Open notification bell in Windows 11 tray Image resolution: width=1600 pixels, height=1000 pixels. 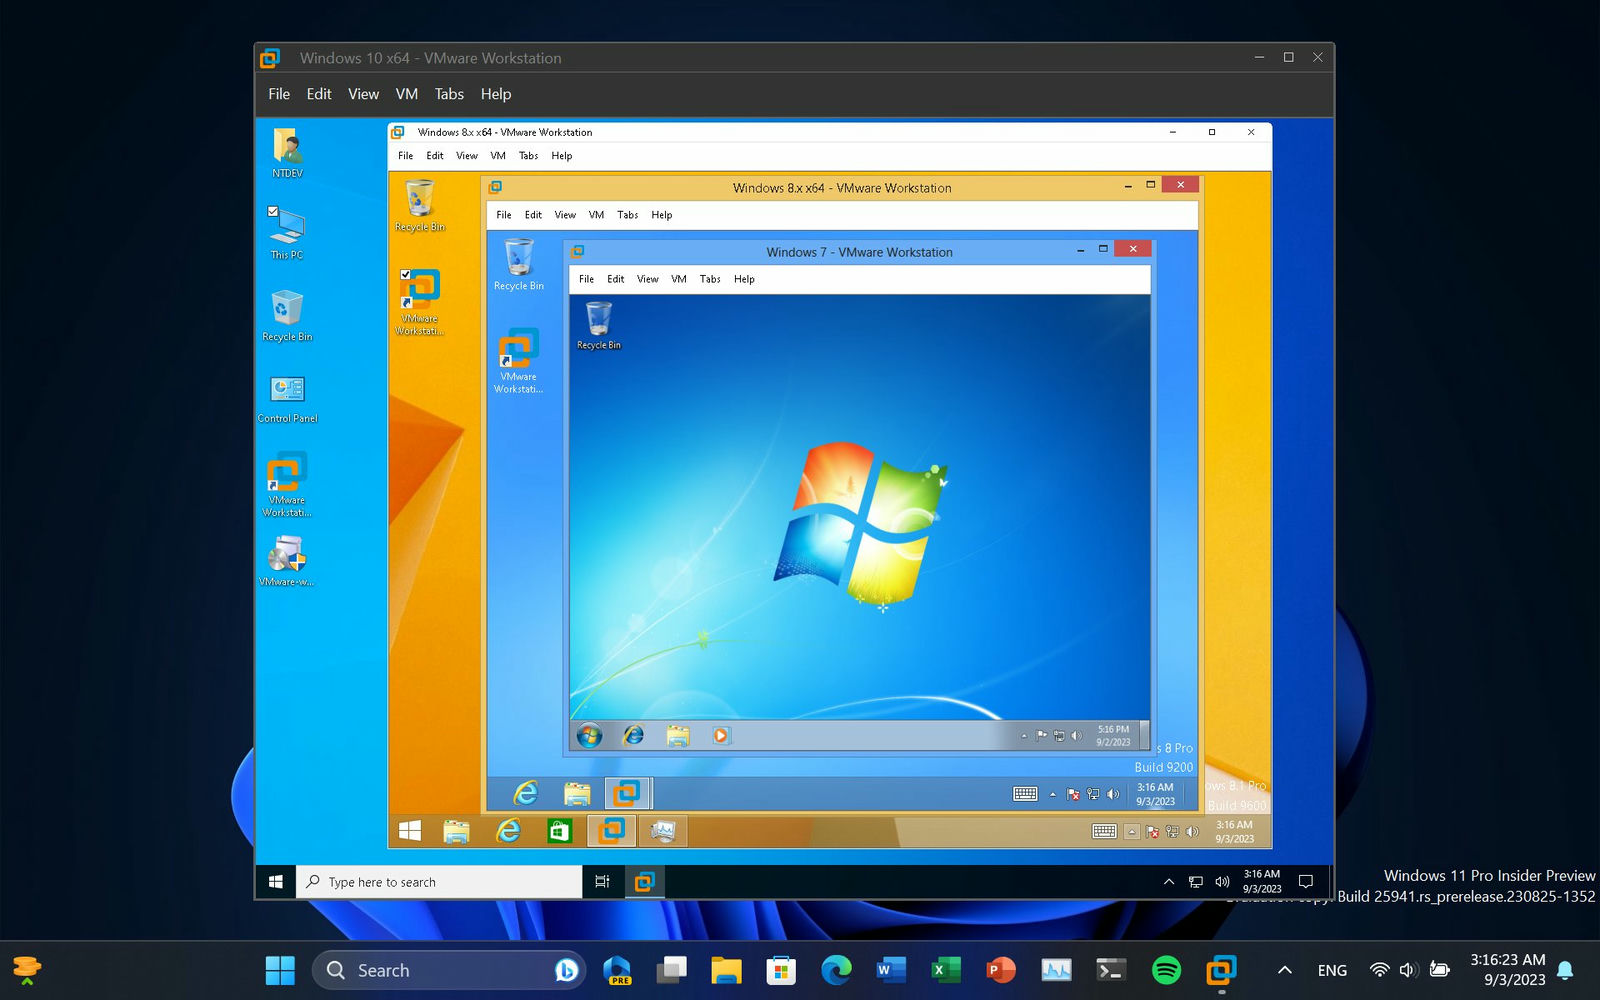(x=1566, y=970)
